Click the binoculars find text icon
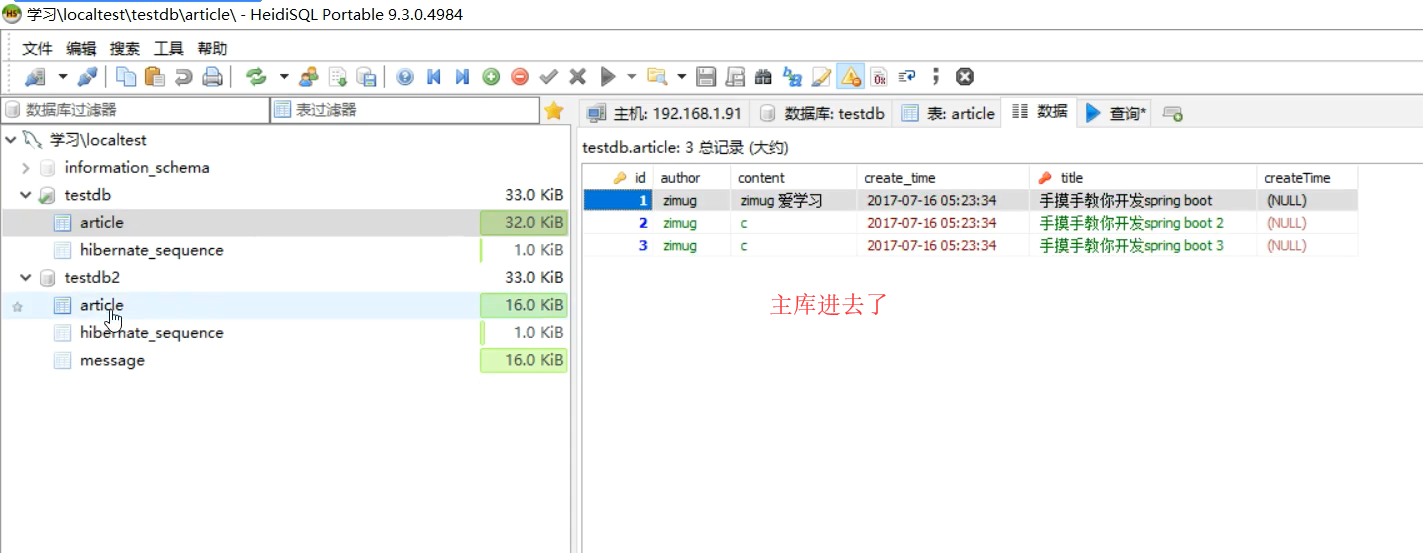The image size is (1423, 553). pyautogui.click(x=764, y=76)
